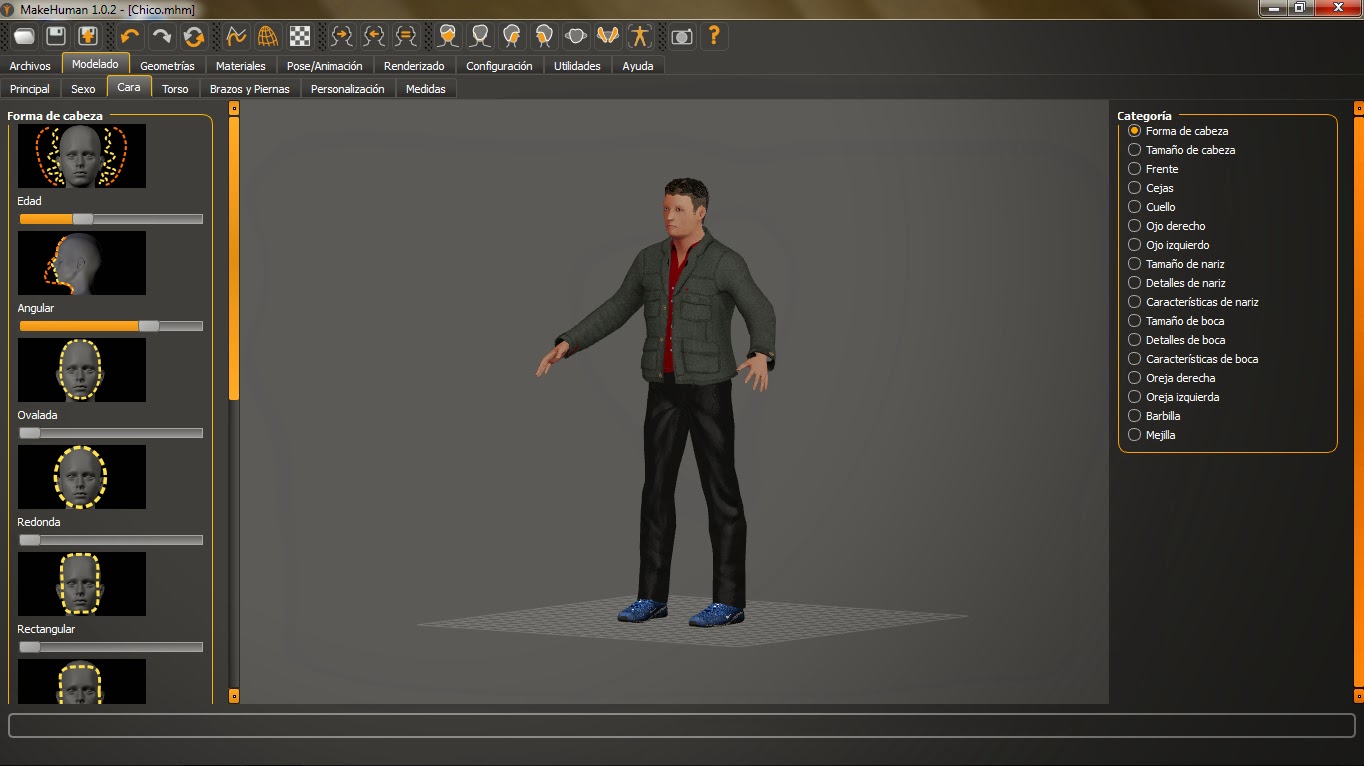Open the orange question mark help icon
This screenshot has width=1364, height=766.
click(x=713, y=36)
